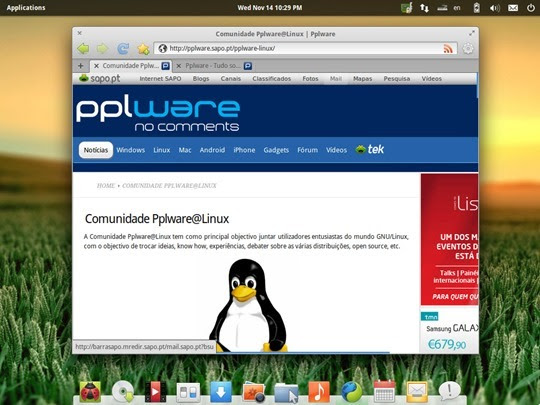Open Mapas in the SAPO bar
This screenshot has width=540, height=405.
pos(363,79)
